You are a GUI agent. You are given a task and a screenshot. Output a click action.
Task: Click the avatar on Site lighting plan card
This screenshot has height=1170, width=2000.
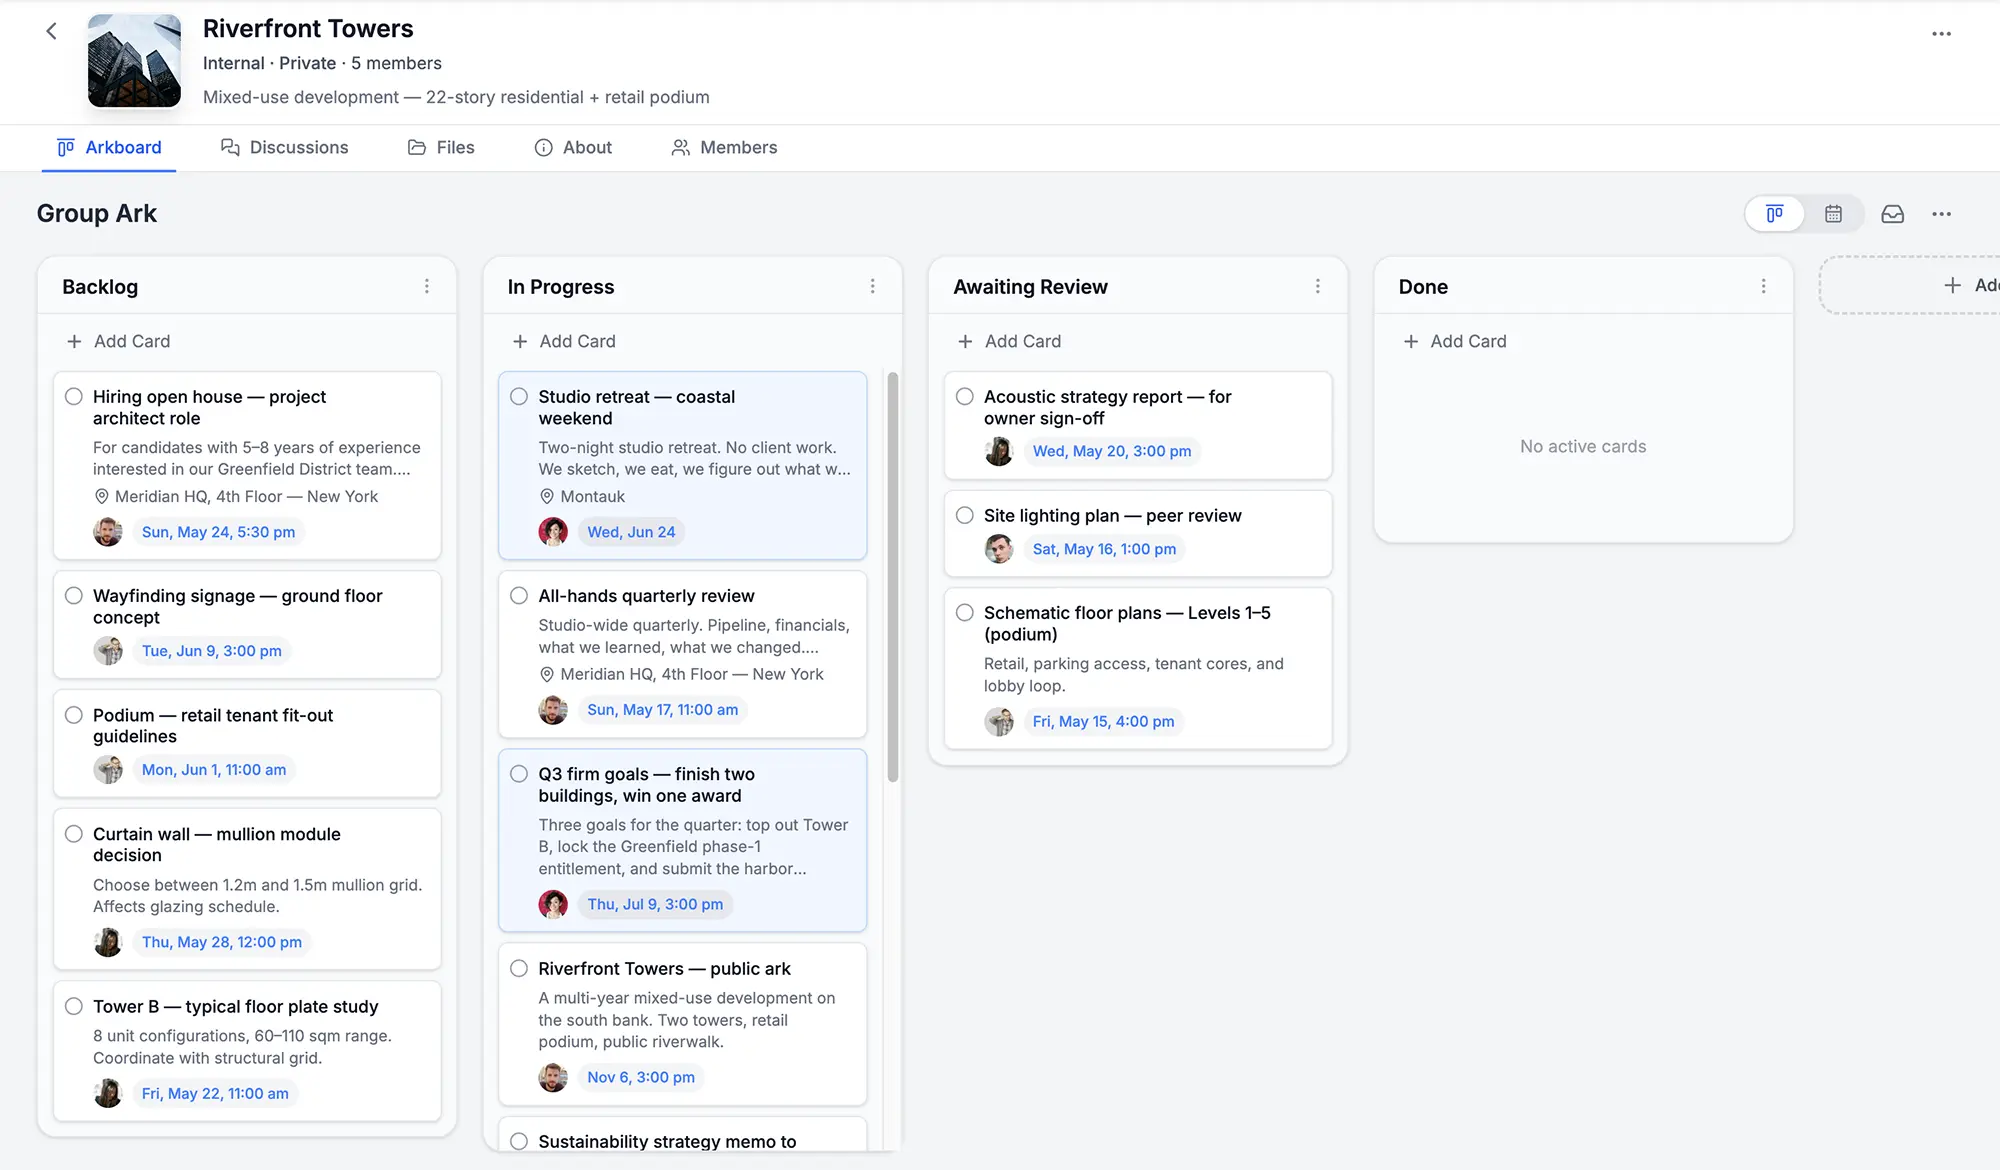pyautogui.click(x=998, y=549)
